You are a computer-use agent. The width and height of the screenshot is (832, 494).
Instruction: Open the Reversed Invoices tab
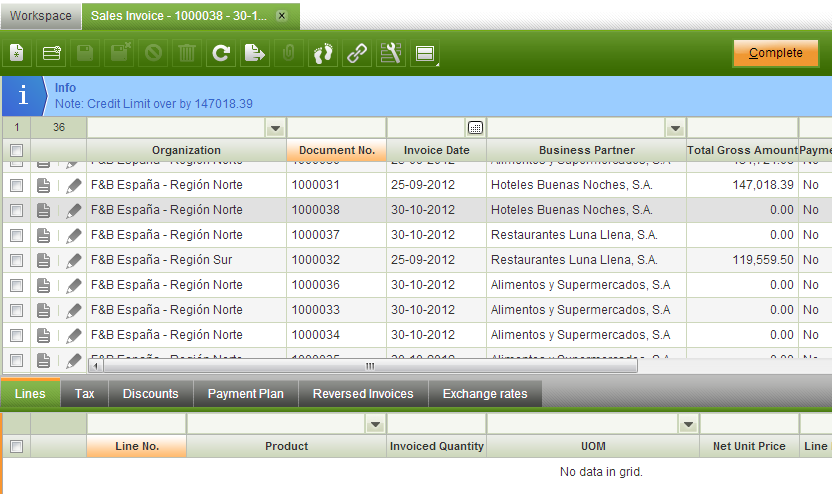tap(363, 394)
